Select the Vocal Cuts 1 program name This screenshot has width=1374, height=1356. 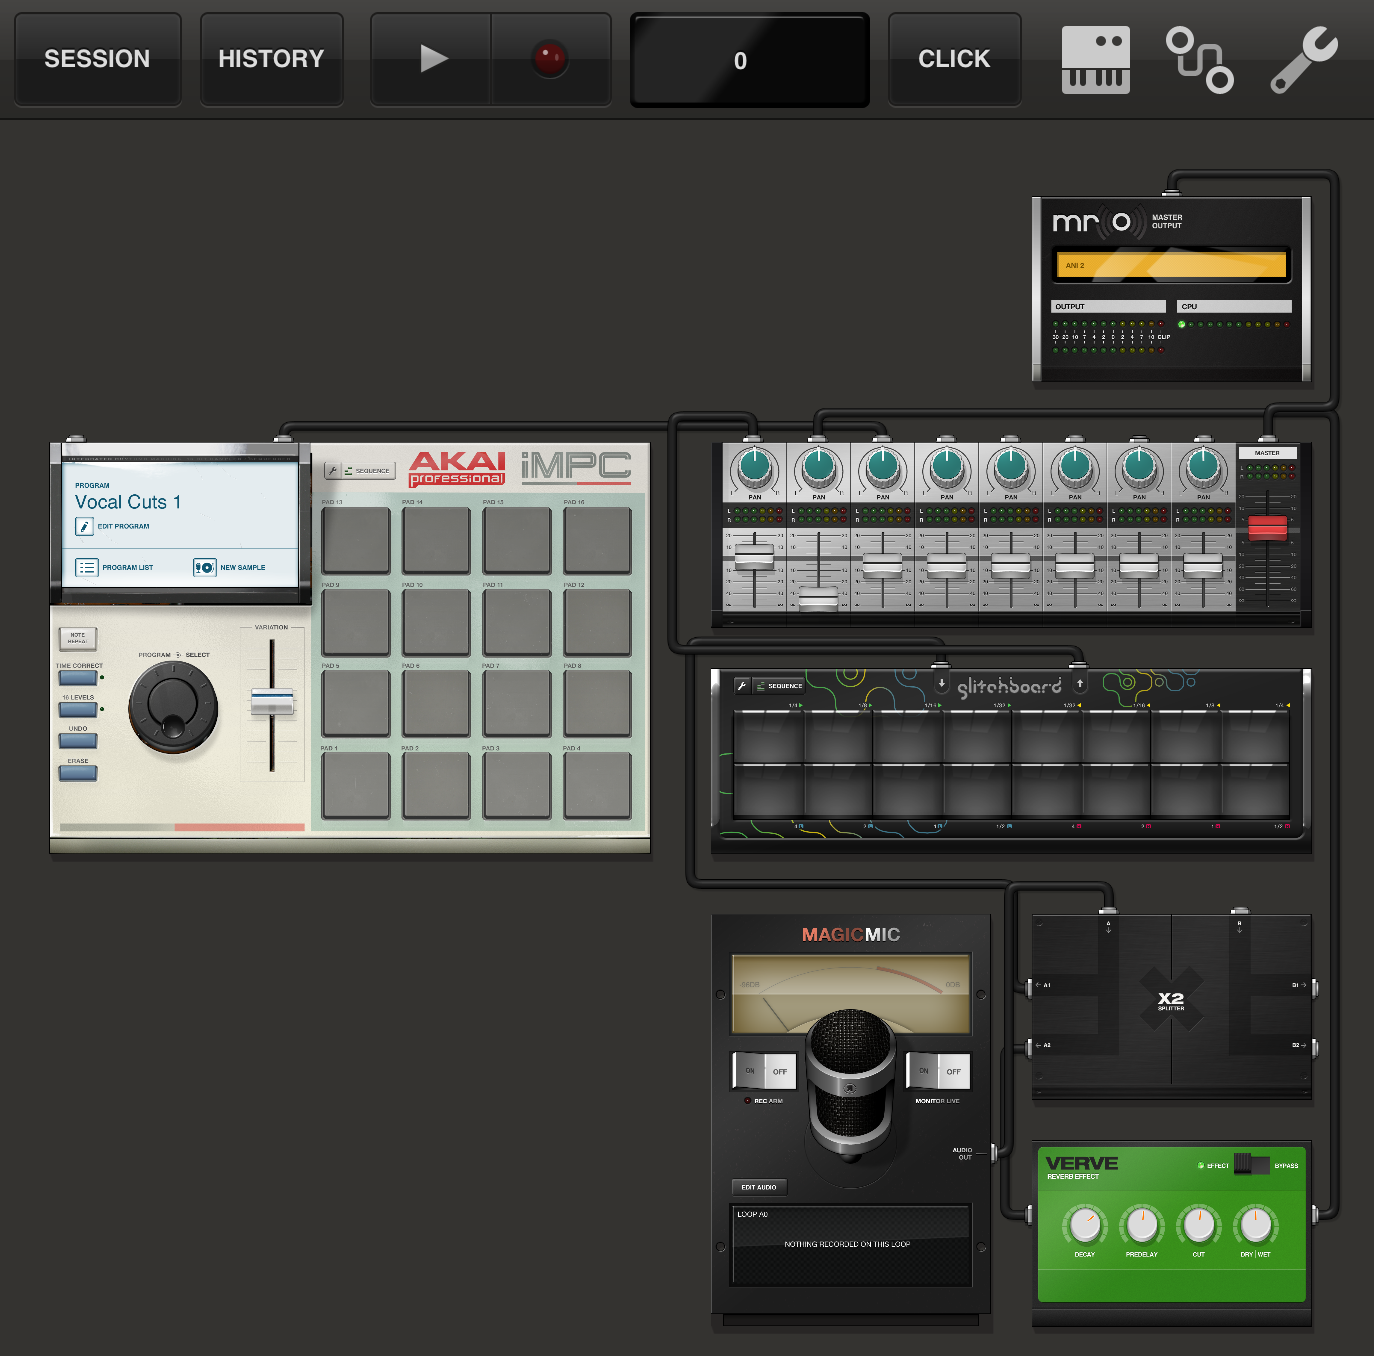128,502
